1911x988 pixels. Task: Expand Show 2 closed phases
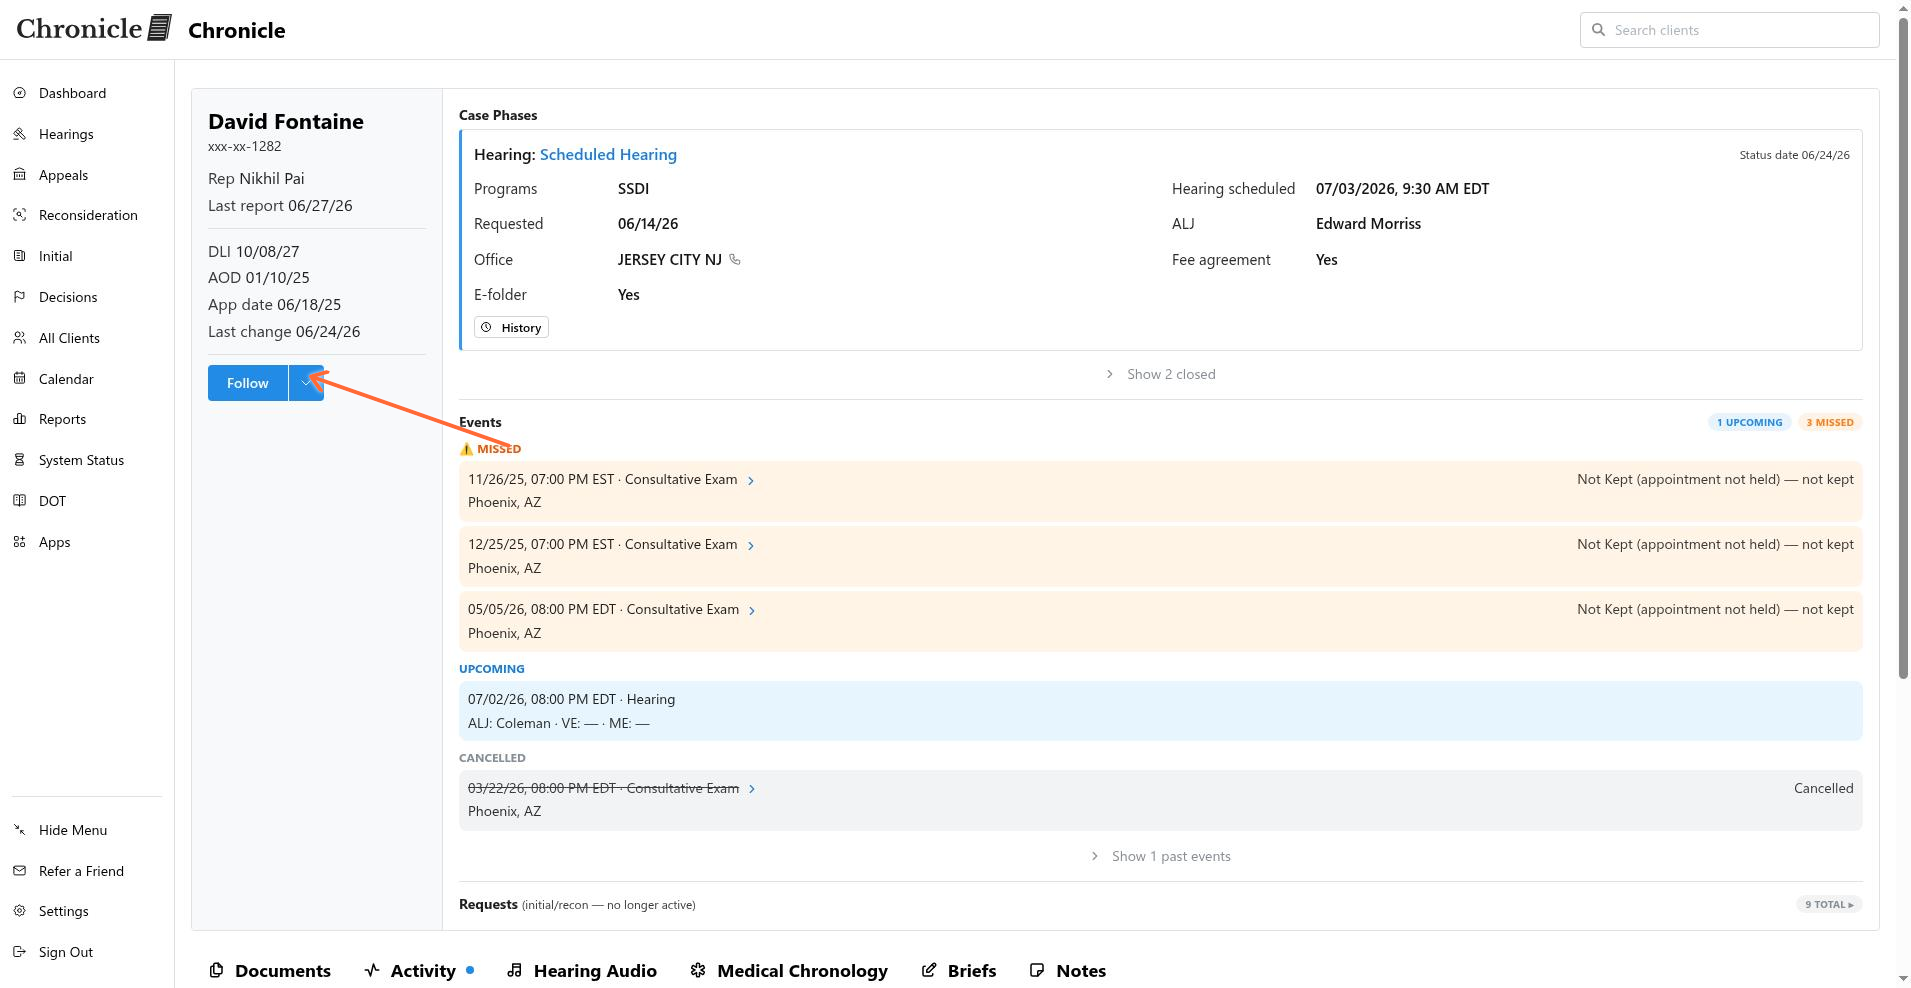click(1161, 374)
